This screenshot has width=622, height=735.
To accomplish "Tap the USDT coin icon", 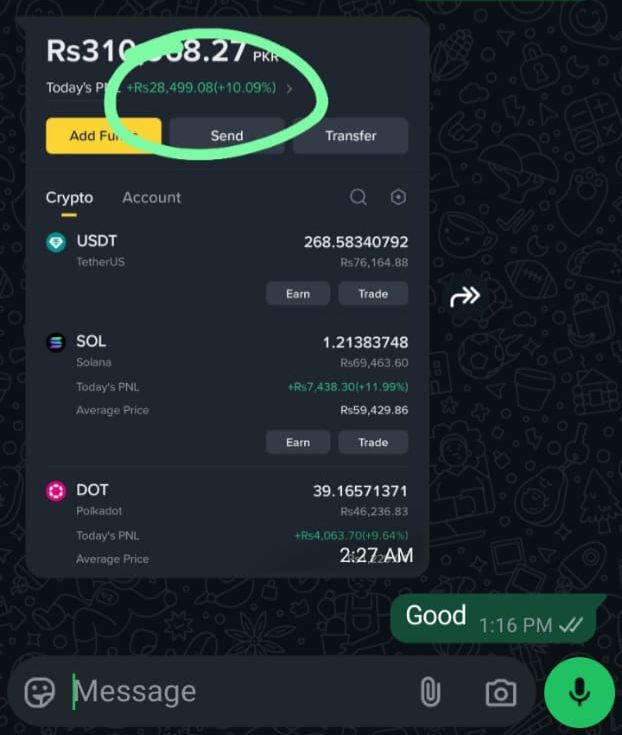I will (56, 242).
